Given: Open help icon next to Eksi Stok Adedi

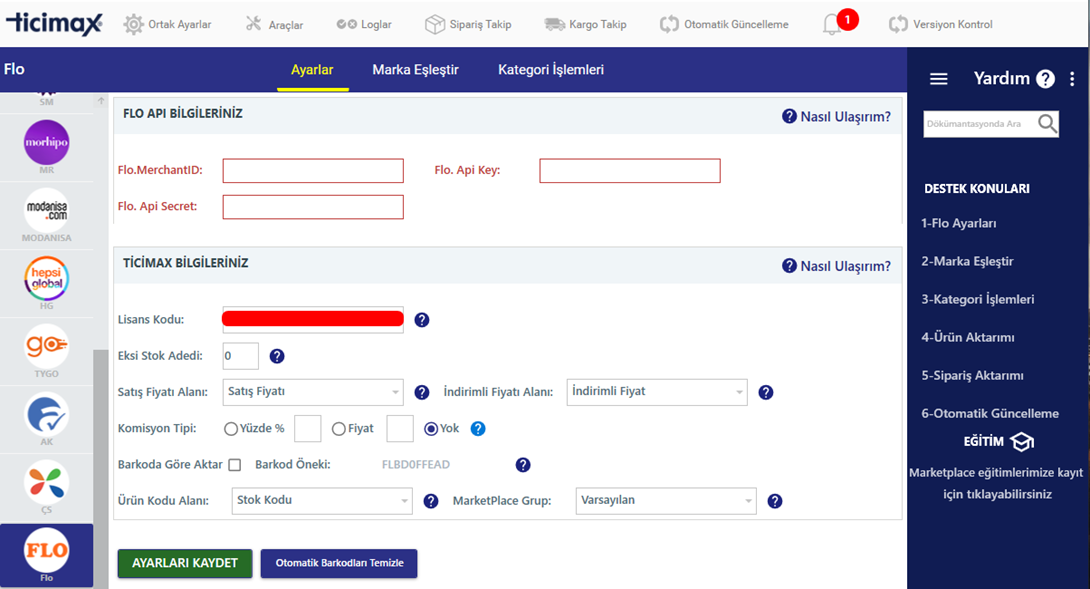Looking at the screenshot, I should 277,356.
